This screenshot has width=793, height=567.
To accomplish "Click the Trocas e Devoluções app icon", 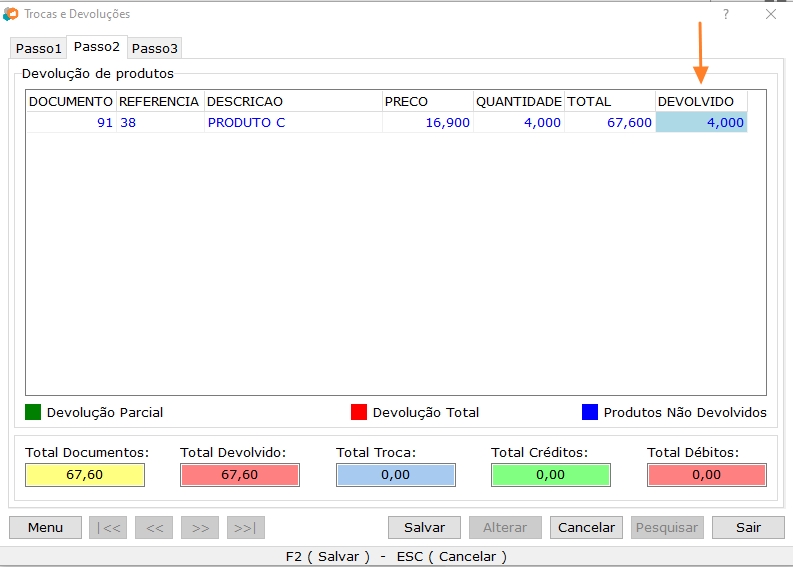I will [x=11, y=14].
